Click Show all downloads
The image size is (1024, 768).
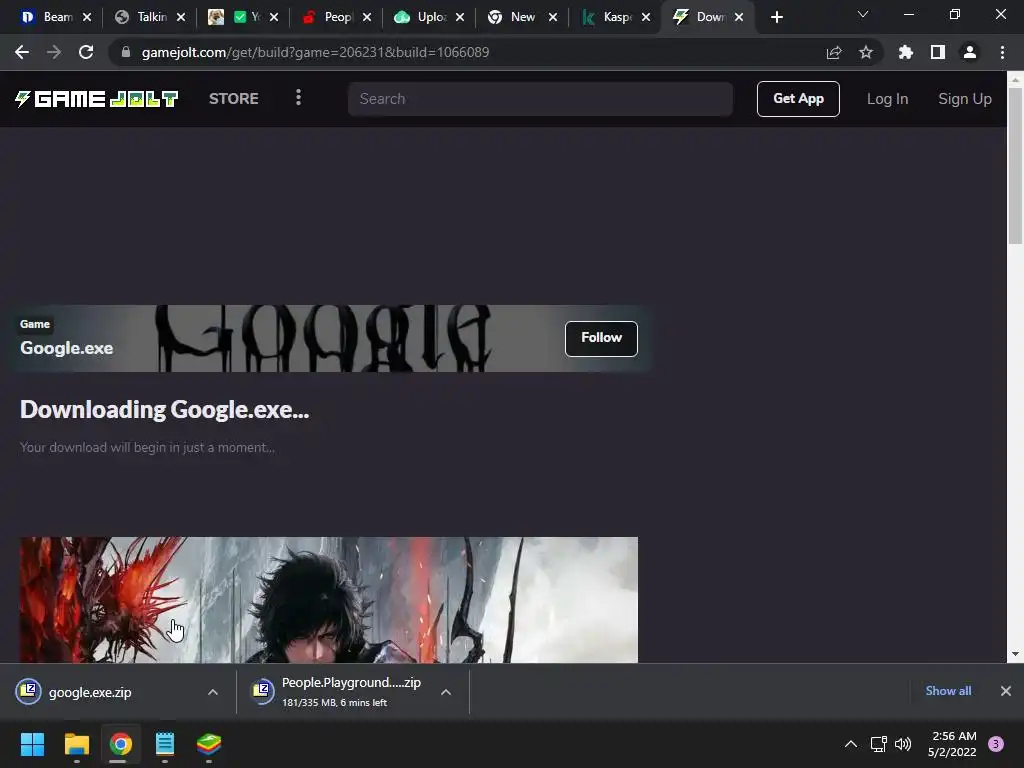coord(948,691)
